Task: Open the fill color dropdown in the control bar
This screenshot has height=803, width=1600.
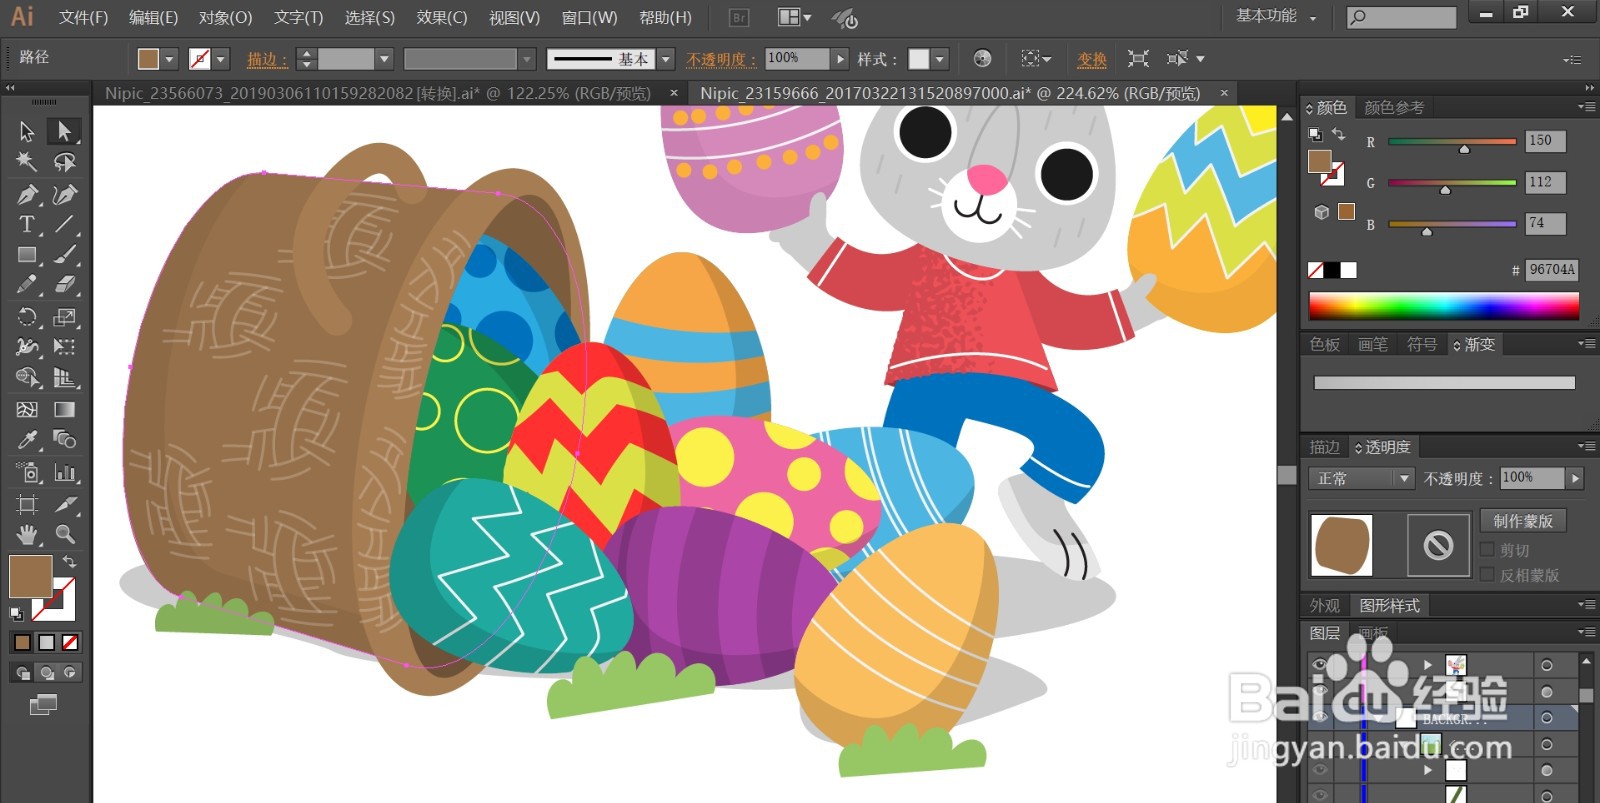Action: pos(169,59)
